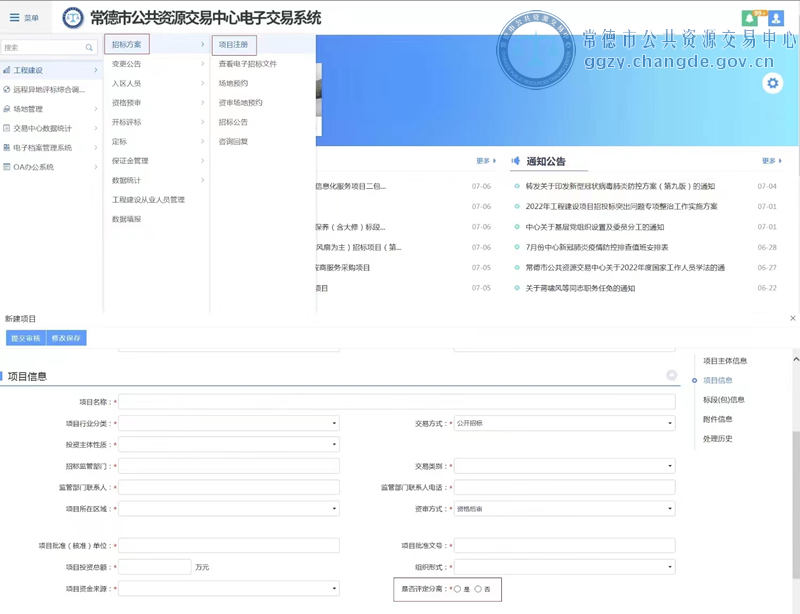Open the hamburger 菜单 icon
The image size is (800, 614).
click(14, 18)
